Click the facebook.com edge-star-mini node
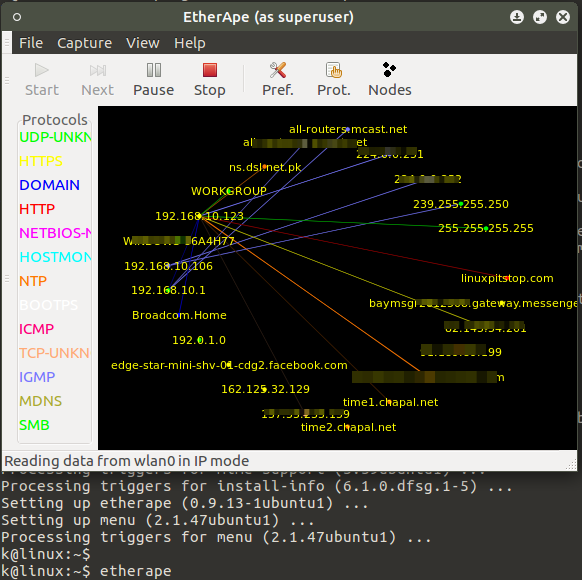The height and width of the screenshot is (580, 583). [229, 365]
